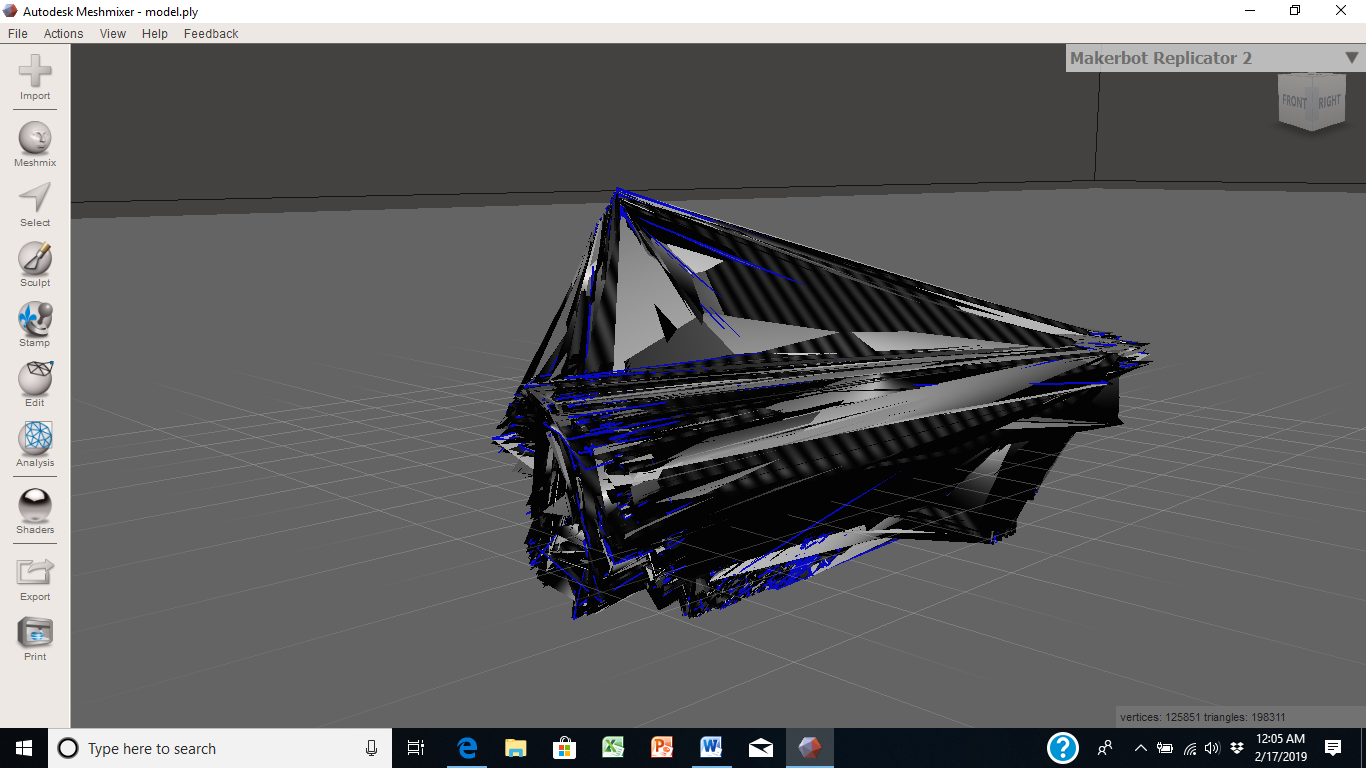Click the vertices and triangles status readout
This screenshot has height=768, width=1366.
(1203, 717)
